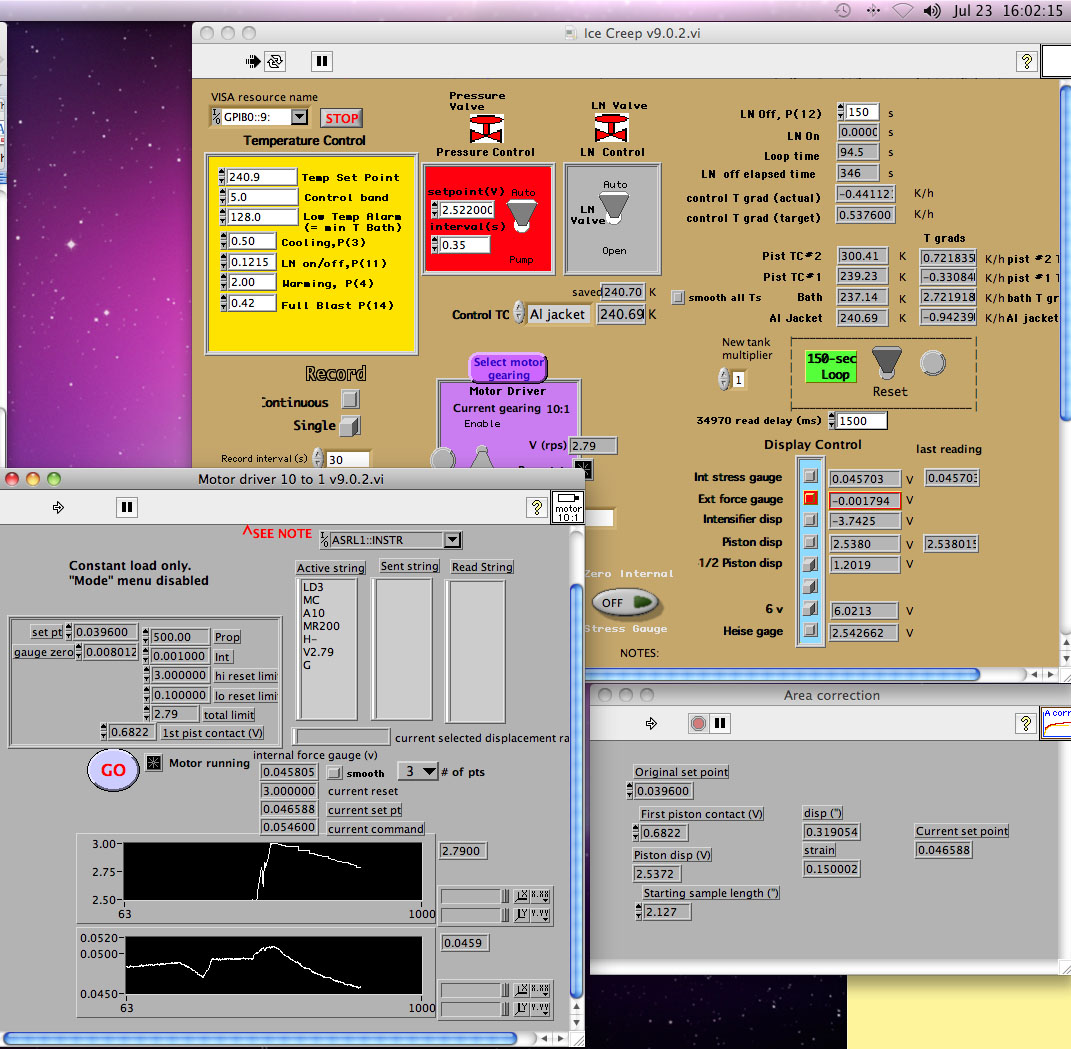Flip the Zero Internal Stress Gauge OFF switch
The width and height of the screenshot is (1071, 1049).
625,602
